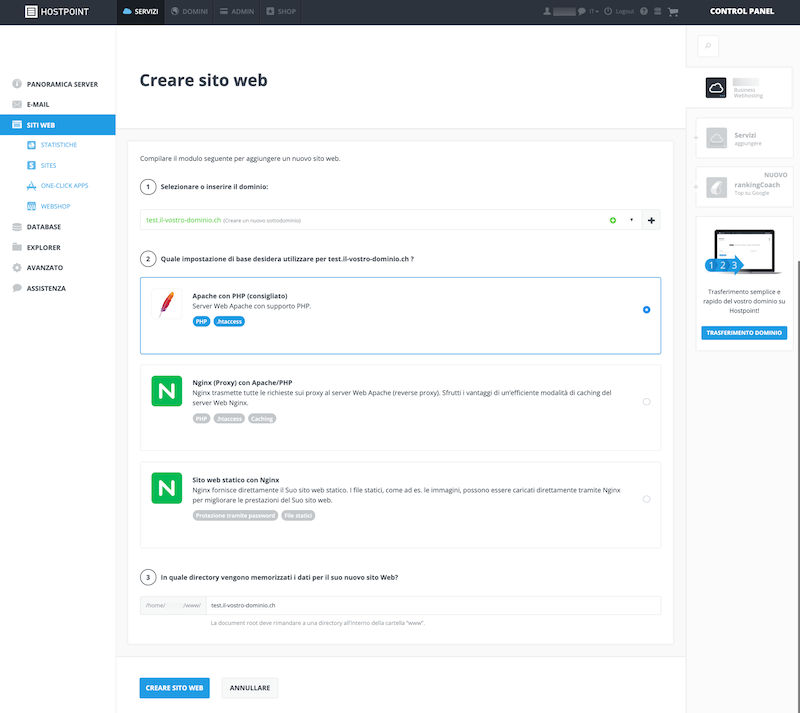800x713 pixels.
Task: Click the File statici tag
Action: click(x=298, y=515)
